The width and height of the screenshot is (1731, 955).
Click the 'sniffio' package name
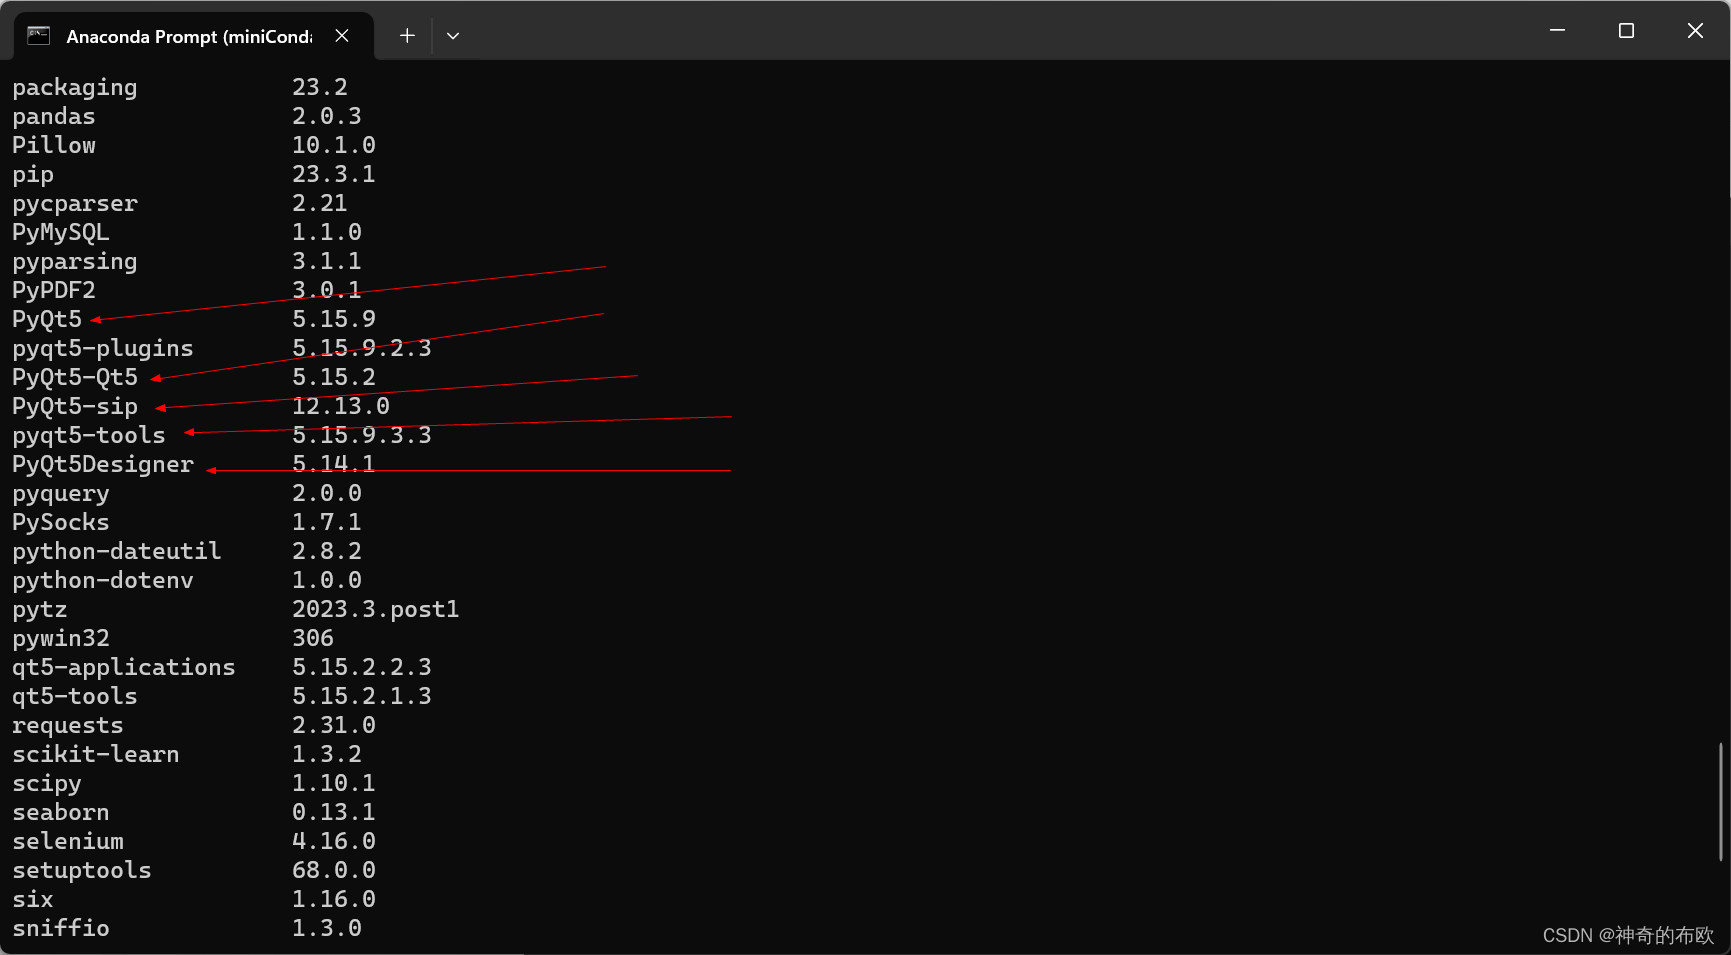click(x=61, y=929)
